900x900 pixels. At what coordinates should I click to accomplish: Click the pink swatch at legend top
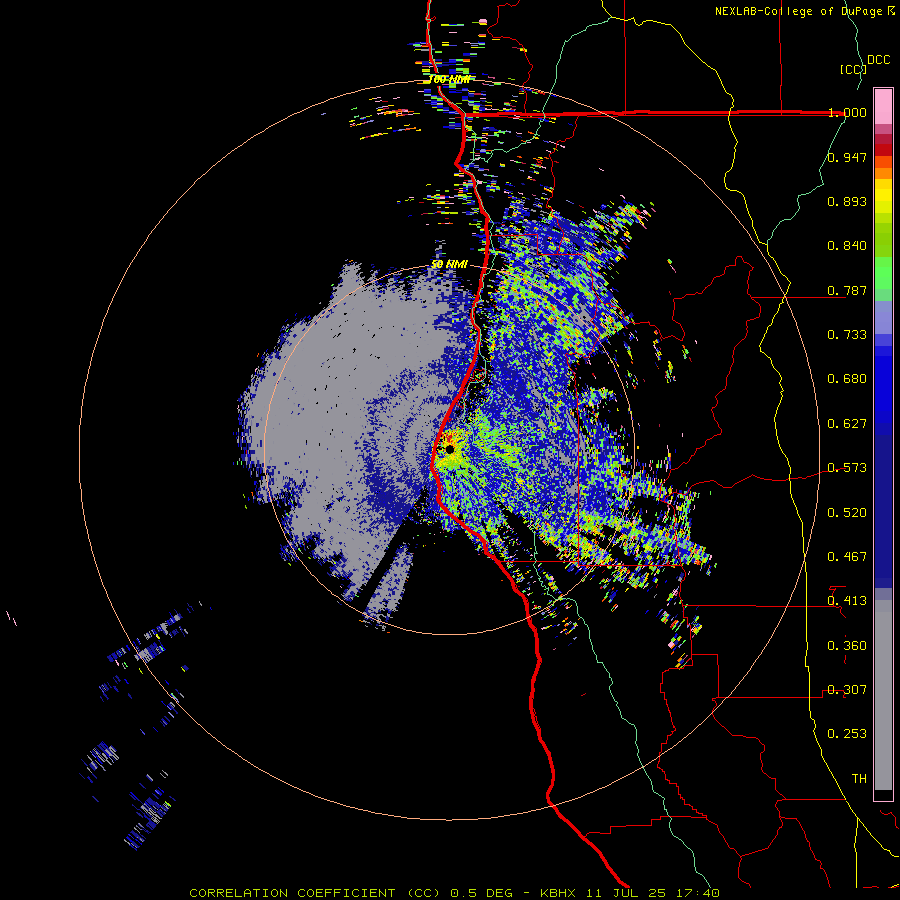[x=883, y=106]
